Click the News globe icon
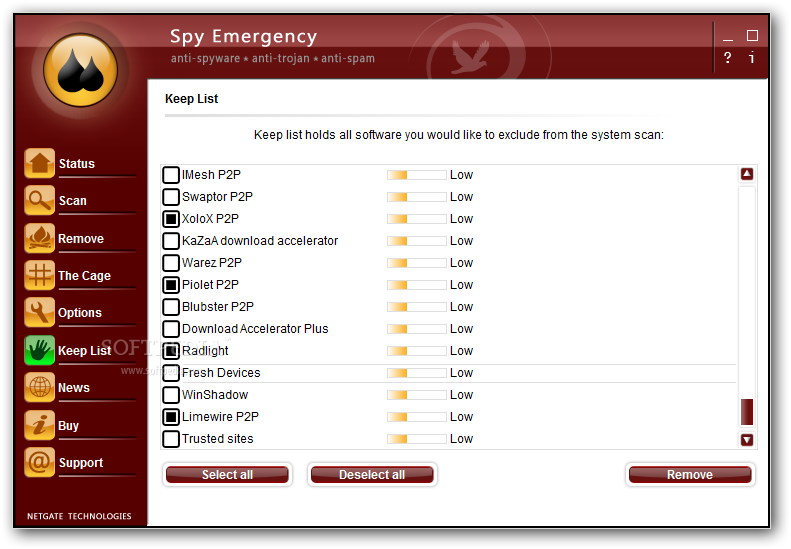 pyautogui.click(x=39, y=387)
